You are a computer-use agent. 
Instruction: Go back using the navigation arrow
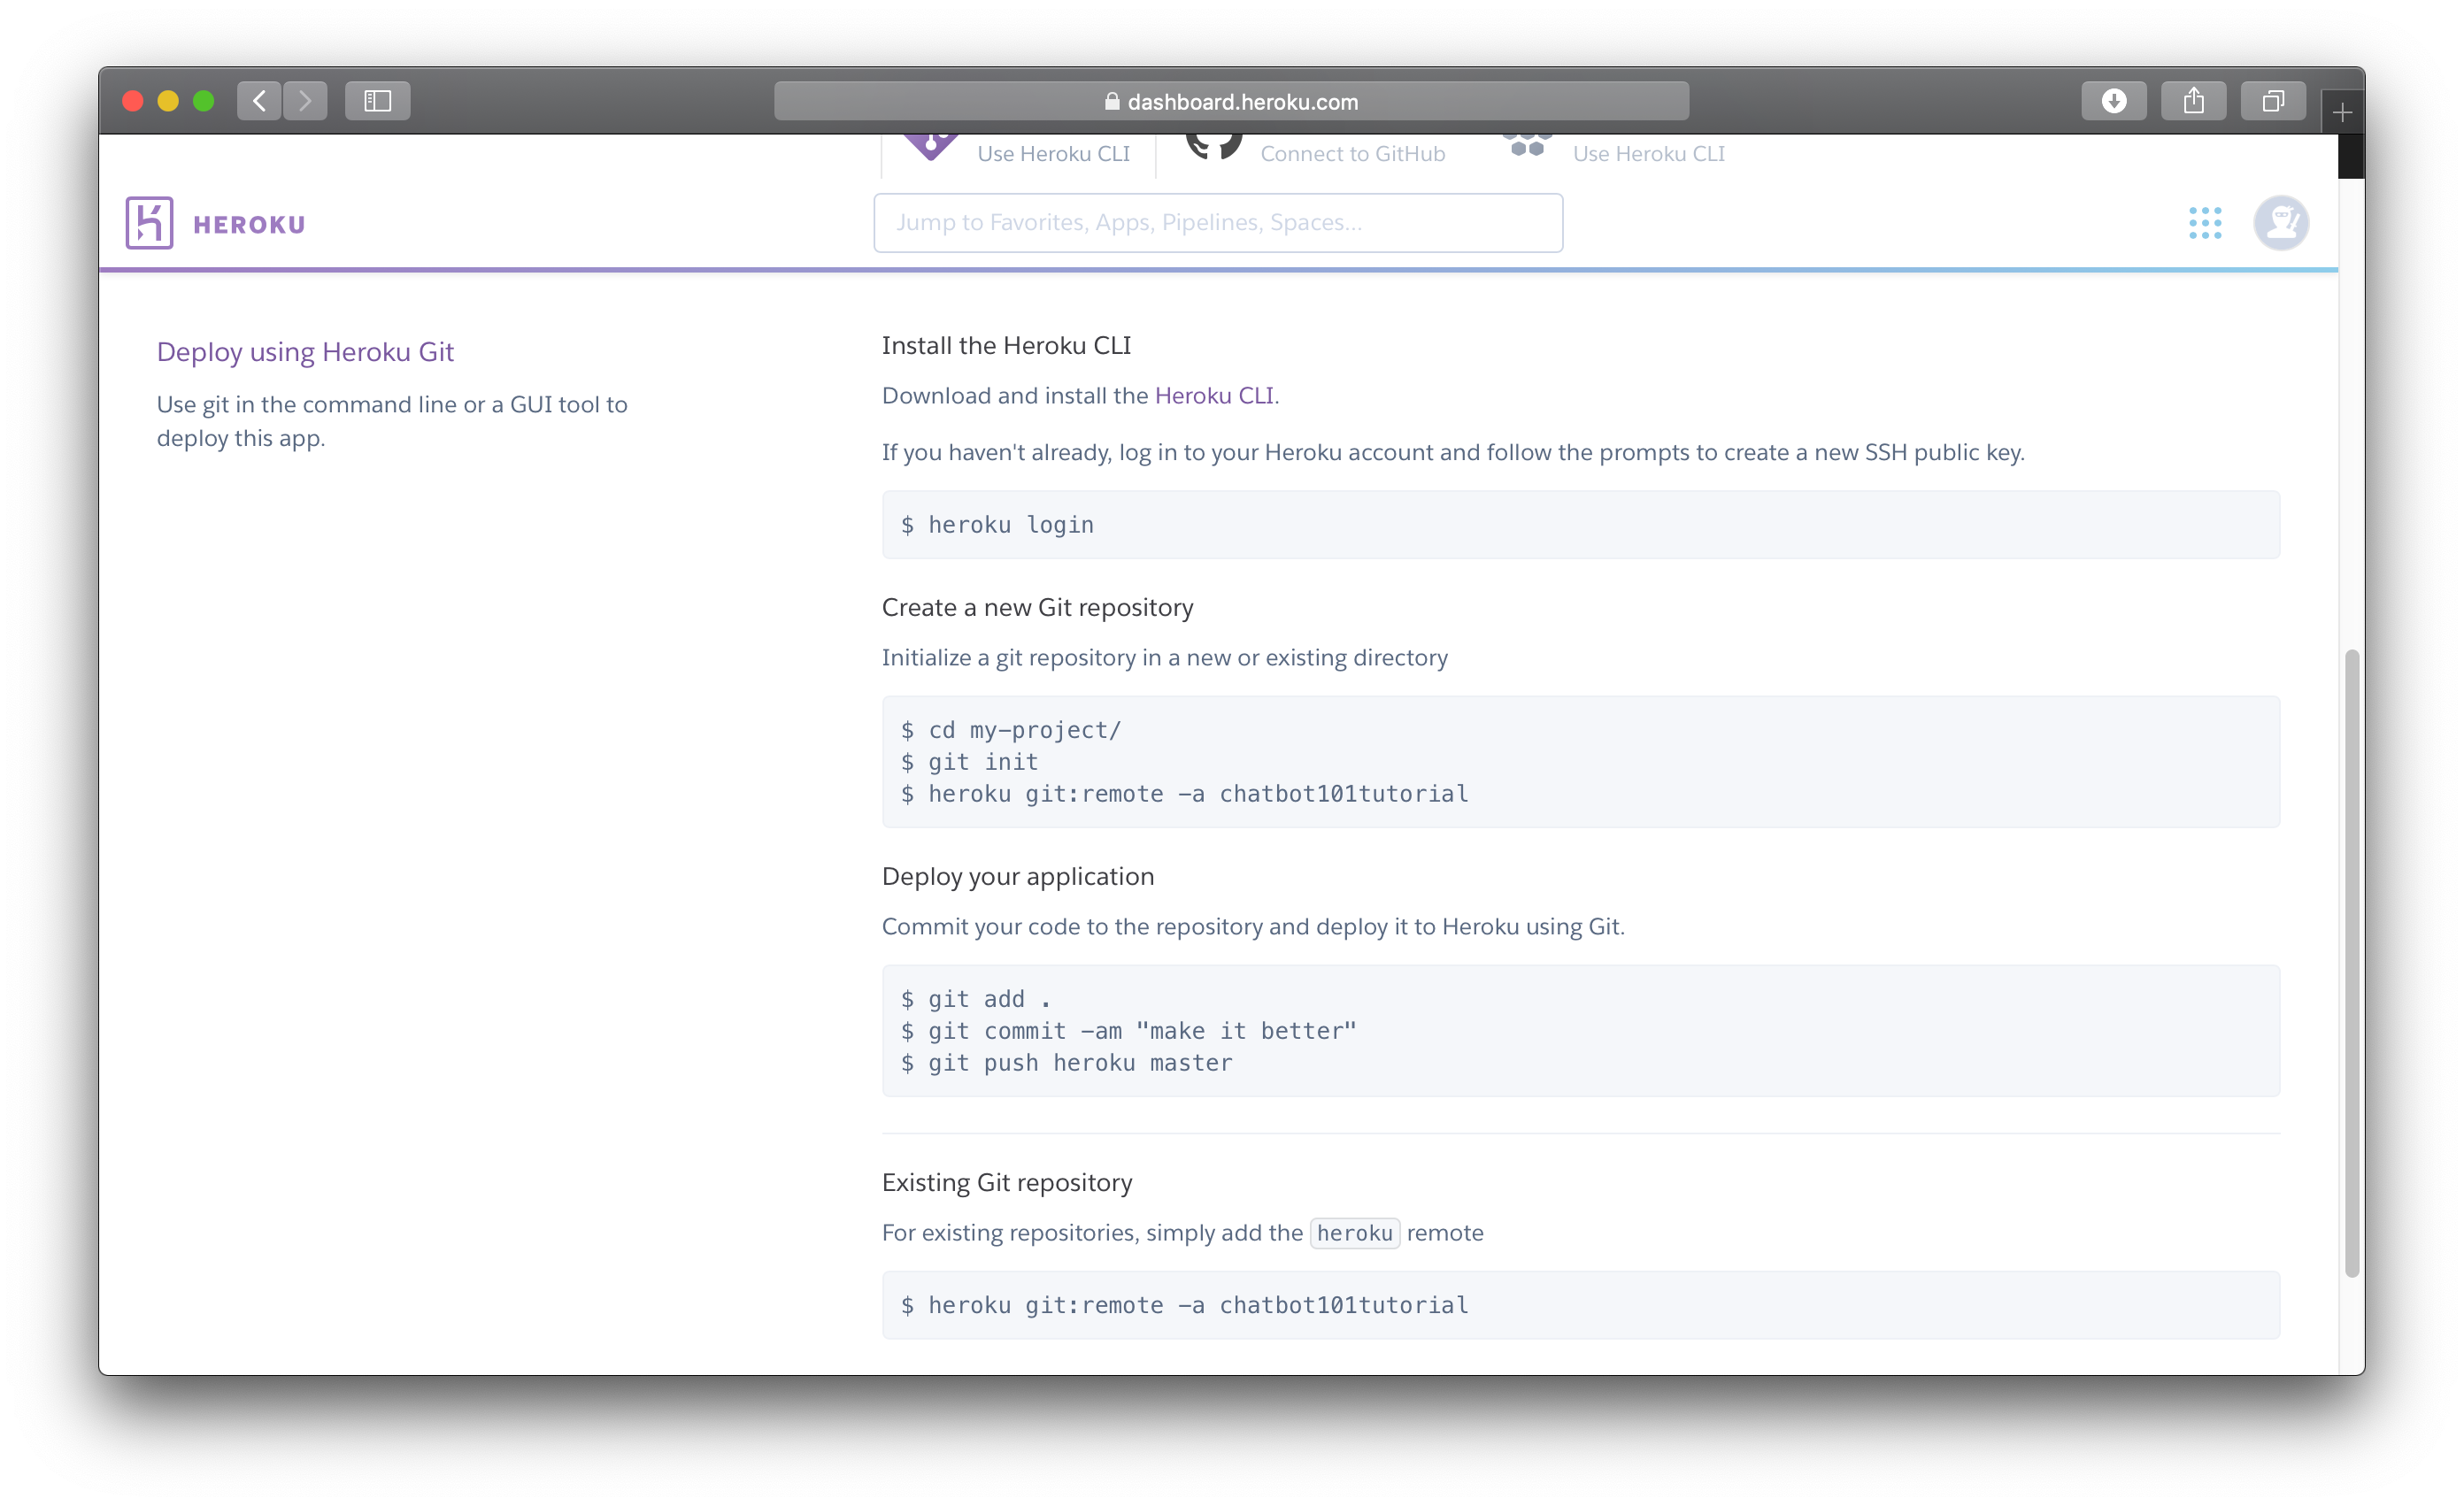click(x=259, y=100)
